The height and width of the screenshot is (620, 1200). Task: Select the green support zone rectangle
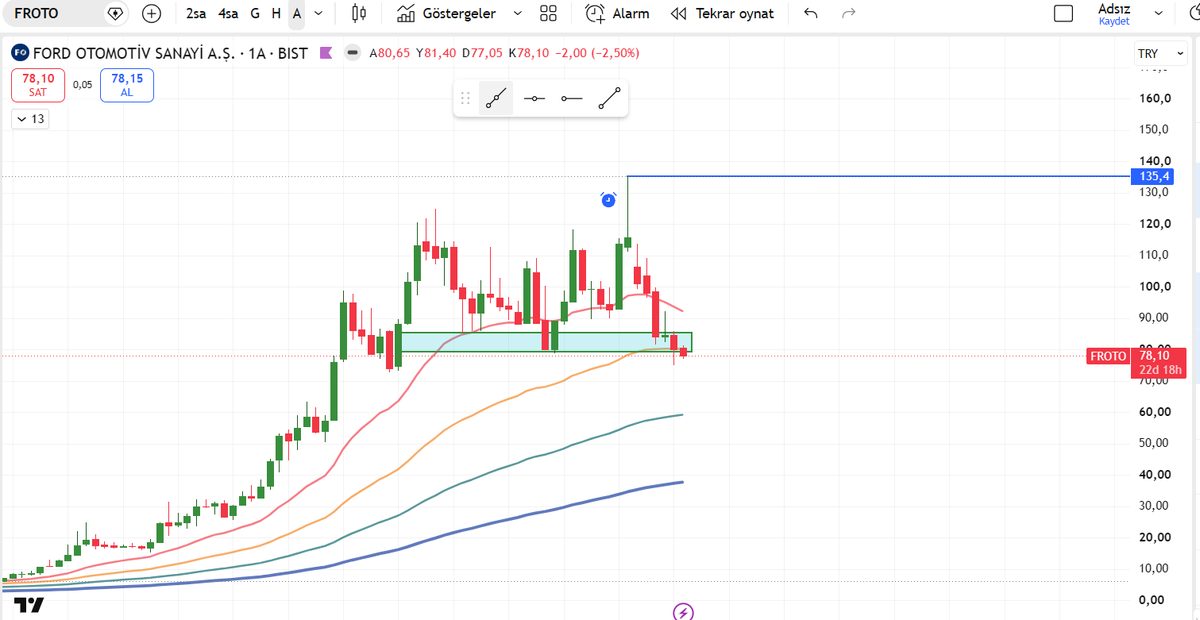[x=545, y=342]
